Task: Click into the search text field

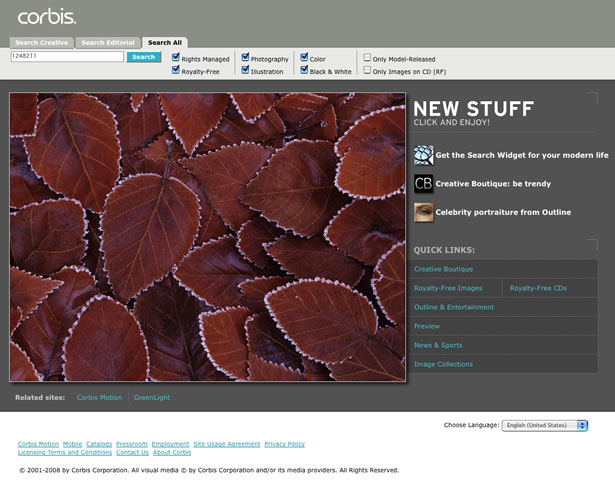Action: click(x=67, y=56)
